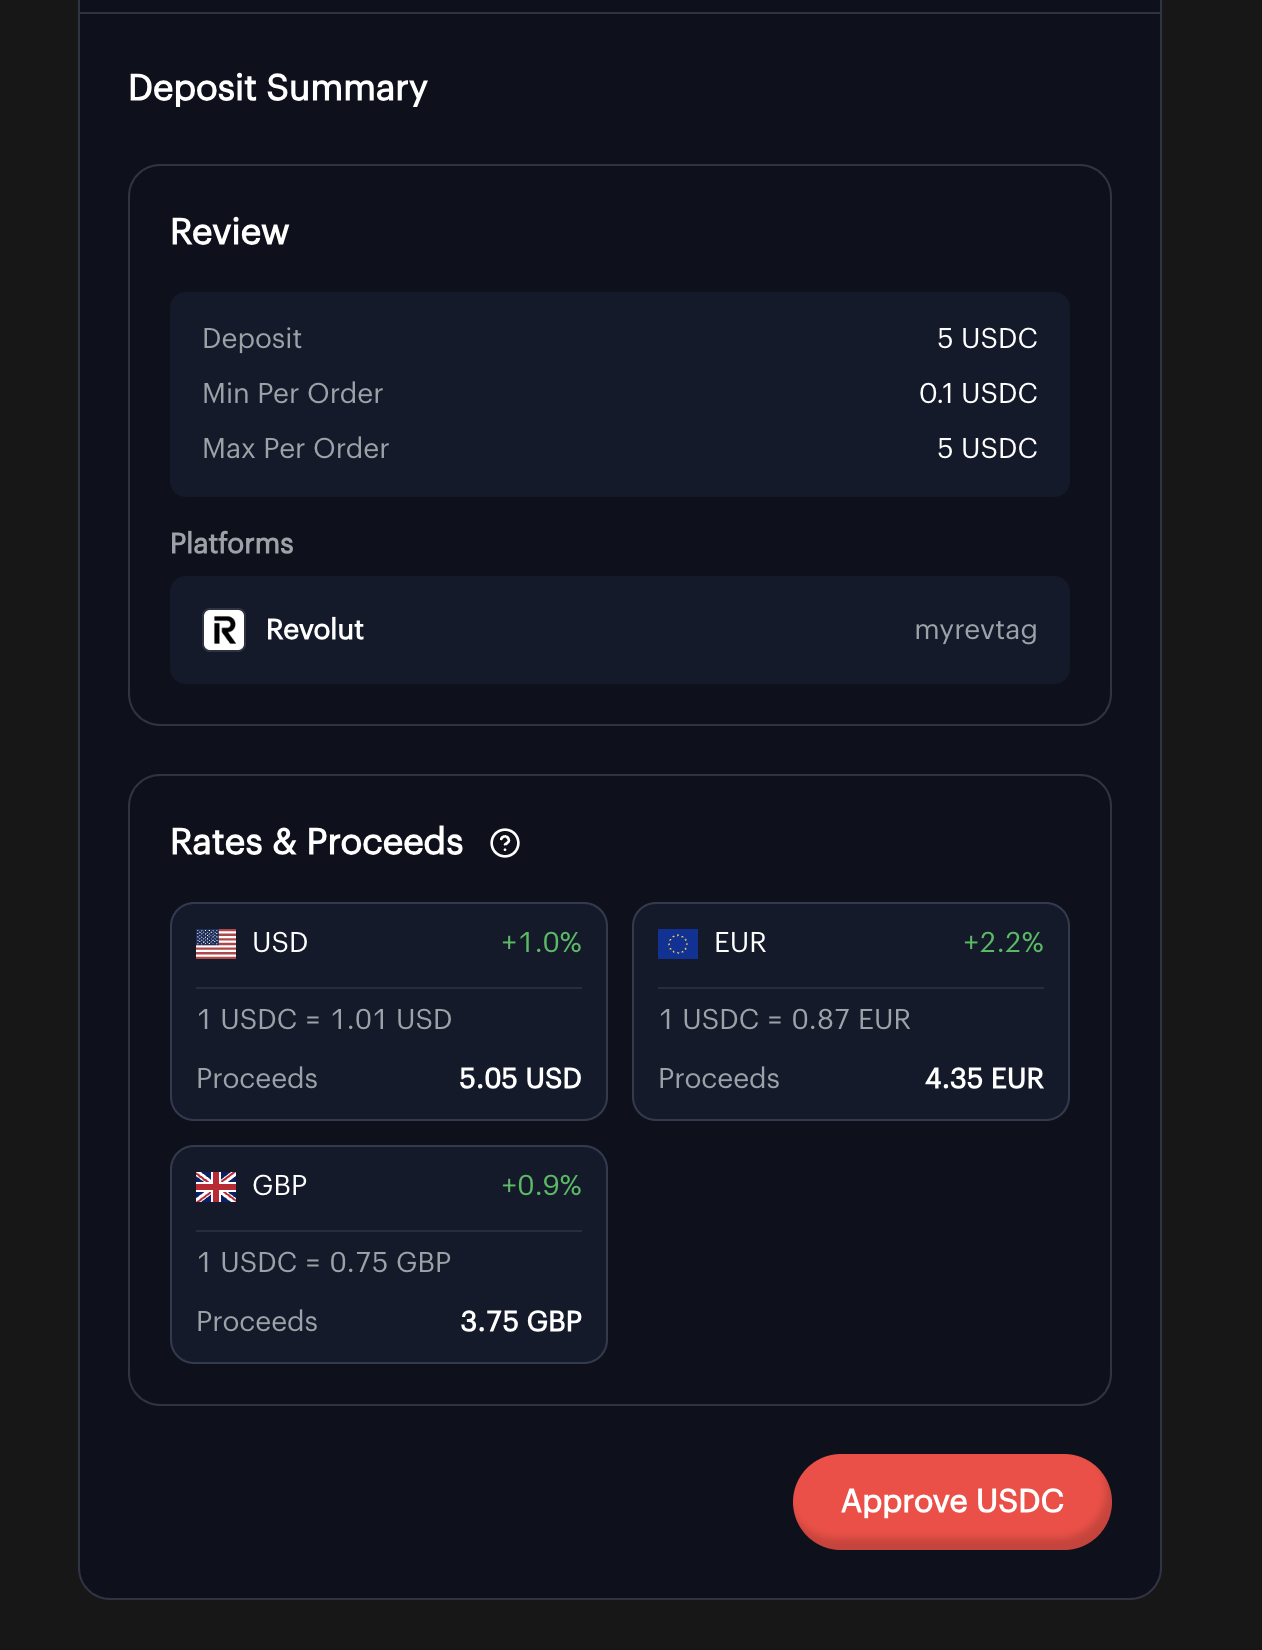The width and height of the screenshot is (1262, 1650).
Task: Click the 5.05 USD proceeds amount
Action: tap(520, 1078)
